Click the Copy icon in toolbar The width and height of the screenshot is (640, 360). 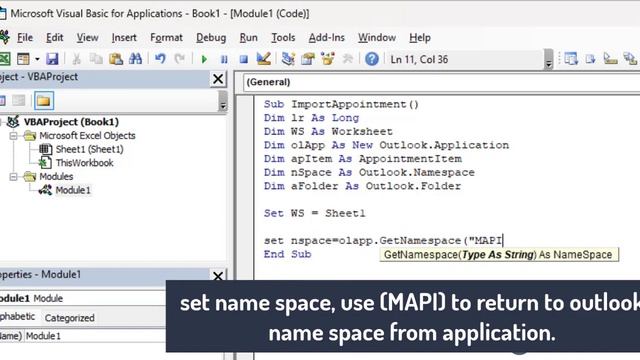[x=96, y=59]
